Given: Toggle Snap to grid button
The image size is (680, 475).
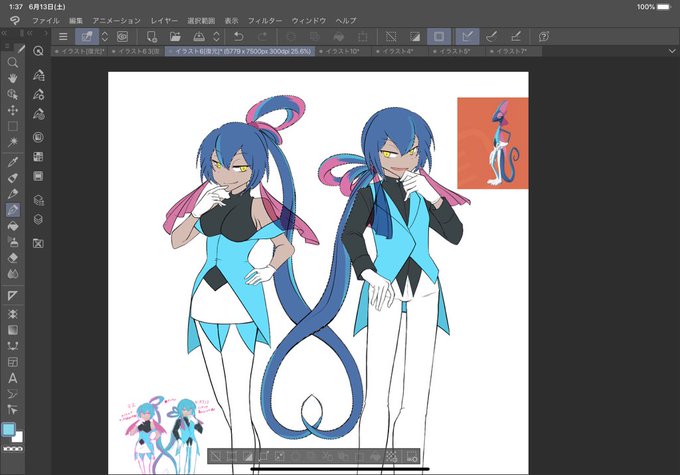Looking at the screenshot, I should tap(516, 36).
